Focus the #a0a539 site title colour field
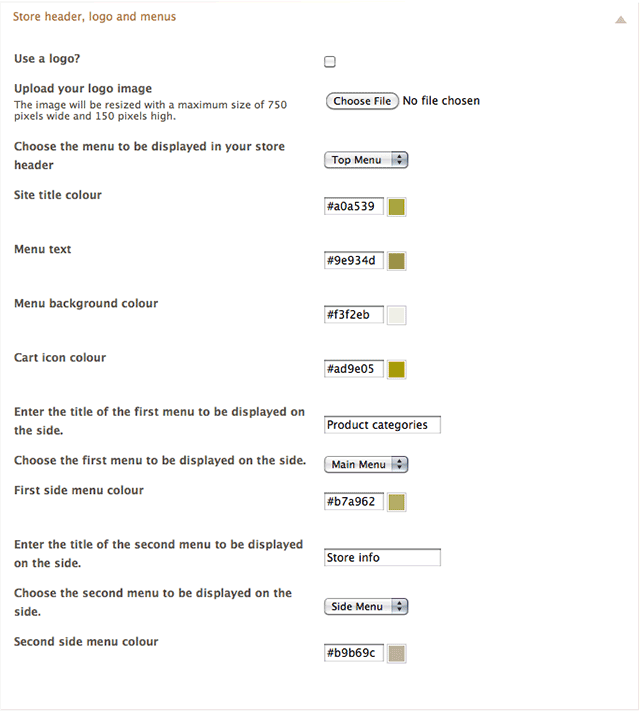The image size is (640, 711). (354, 206)
